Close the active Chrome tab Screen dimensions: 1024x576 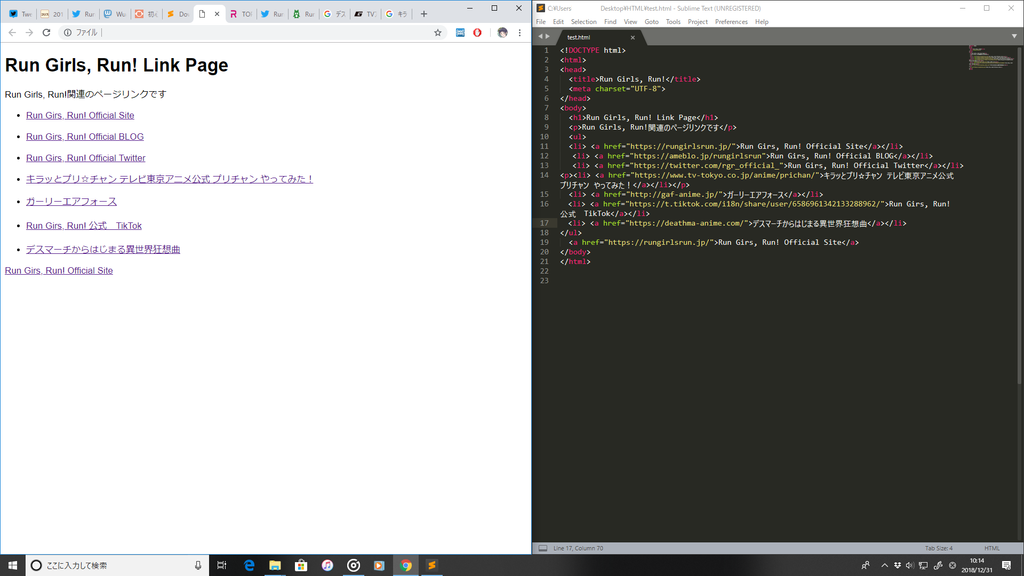[x=217, y=14]
